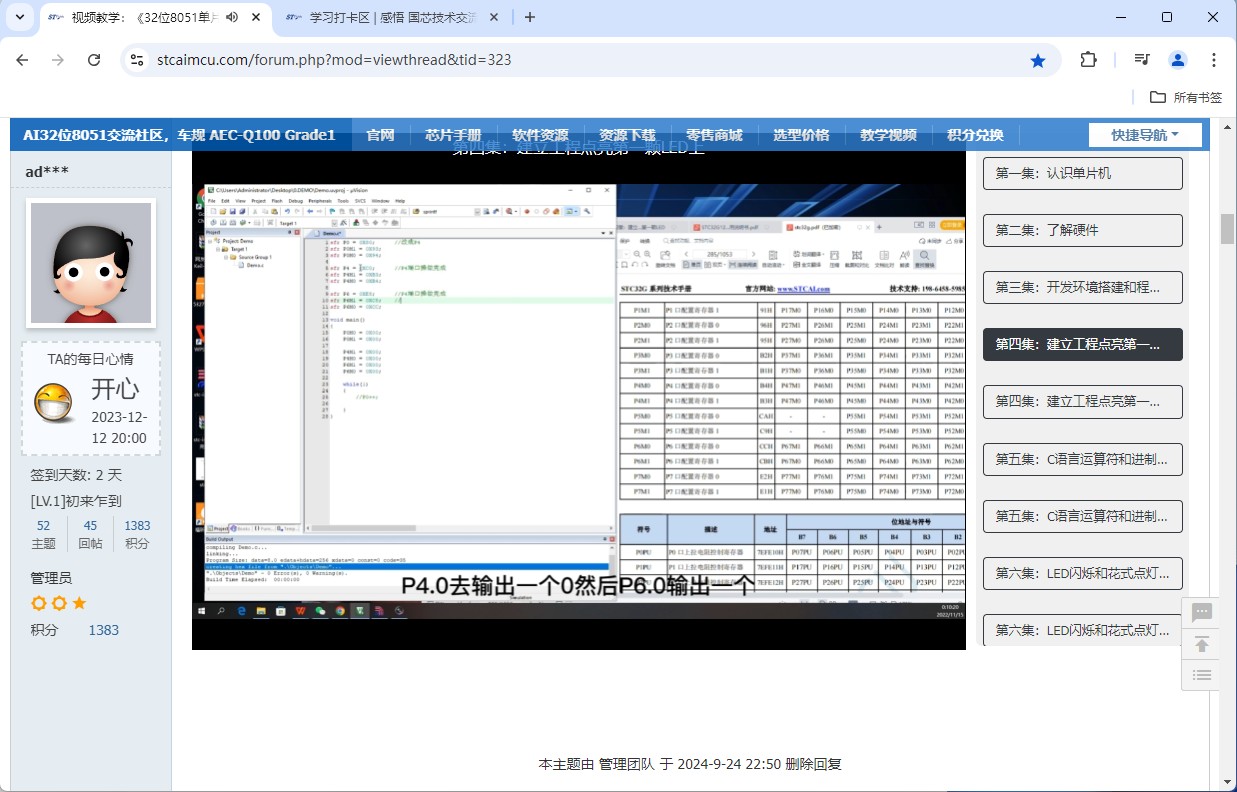Click the 开心 mood smiley icon
Viewport: 1237px width, 792px height.
click(x=53, y=401)
